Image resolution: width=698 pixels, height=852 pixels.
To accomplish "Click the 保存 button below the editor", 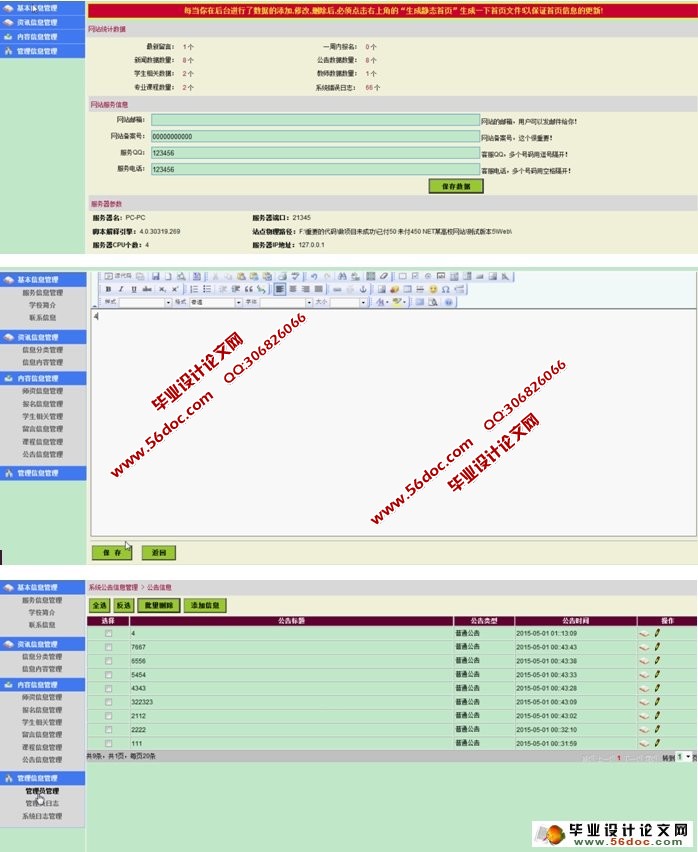I will coord(112,553).
